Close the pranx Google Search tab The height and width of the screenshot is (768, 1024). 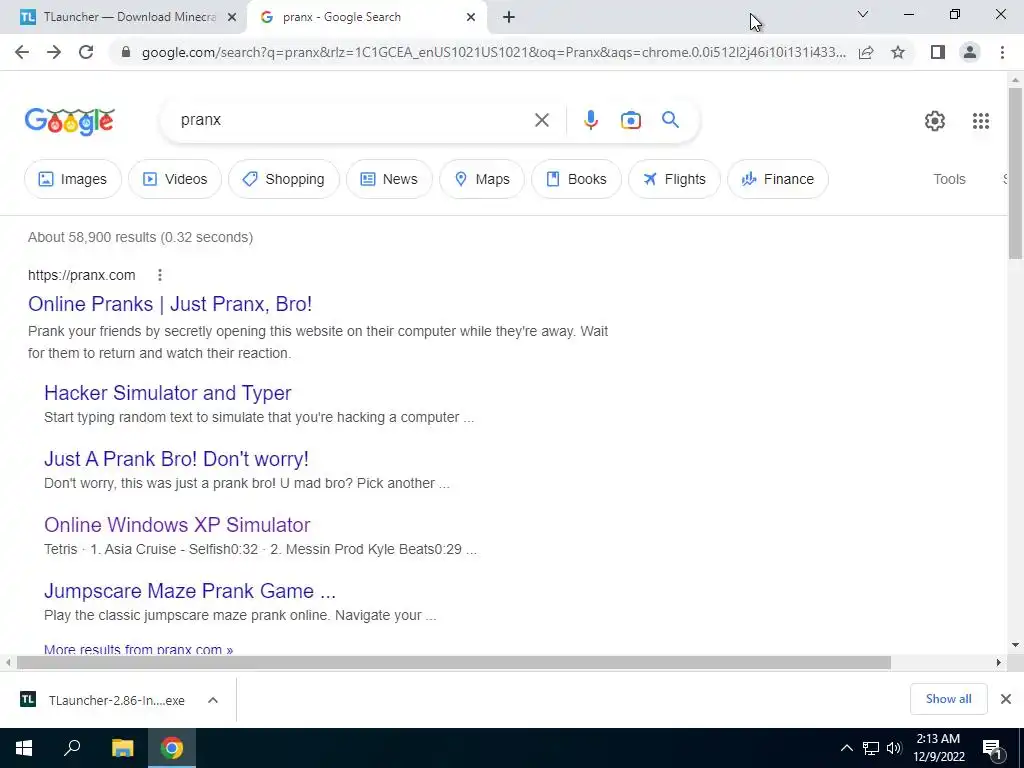click(471, 18)
